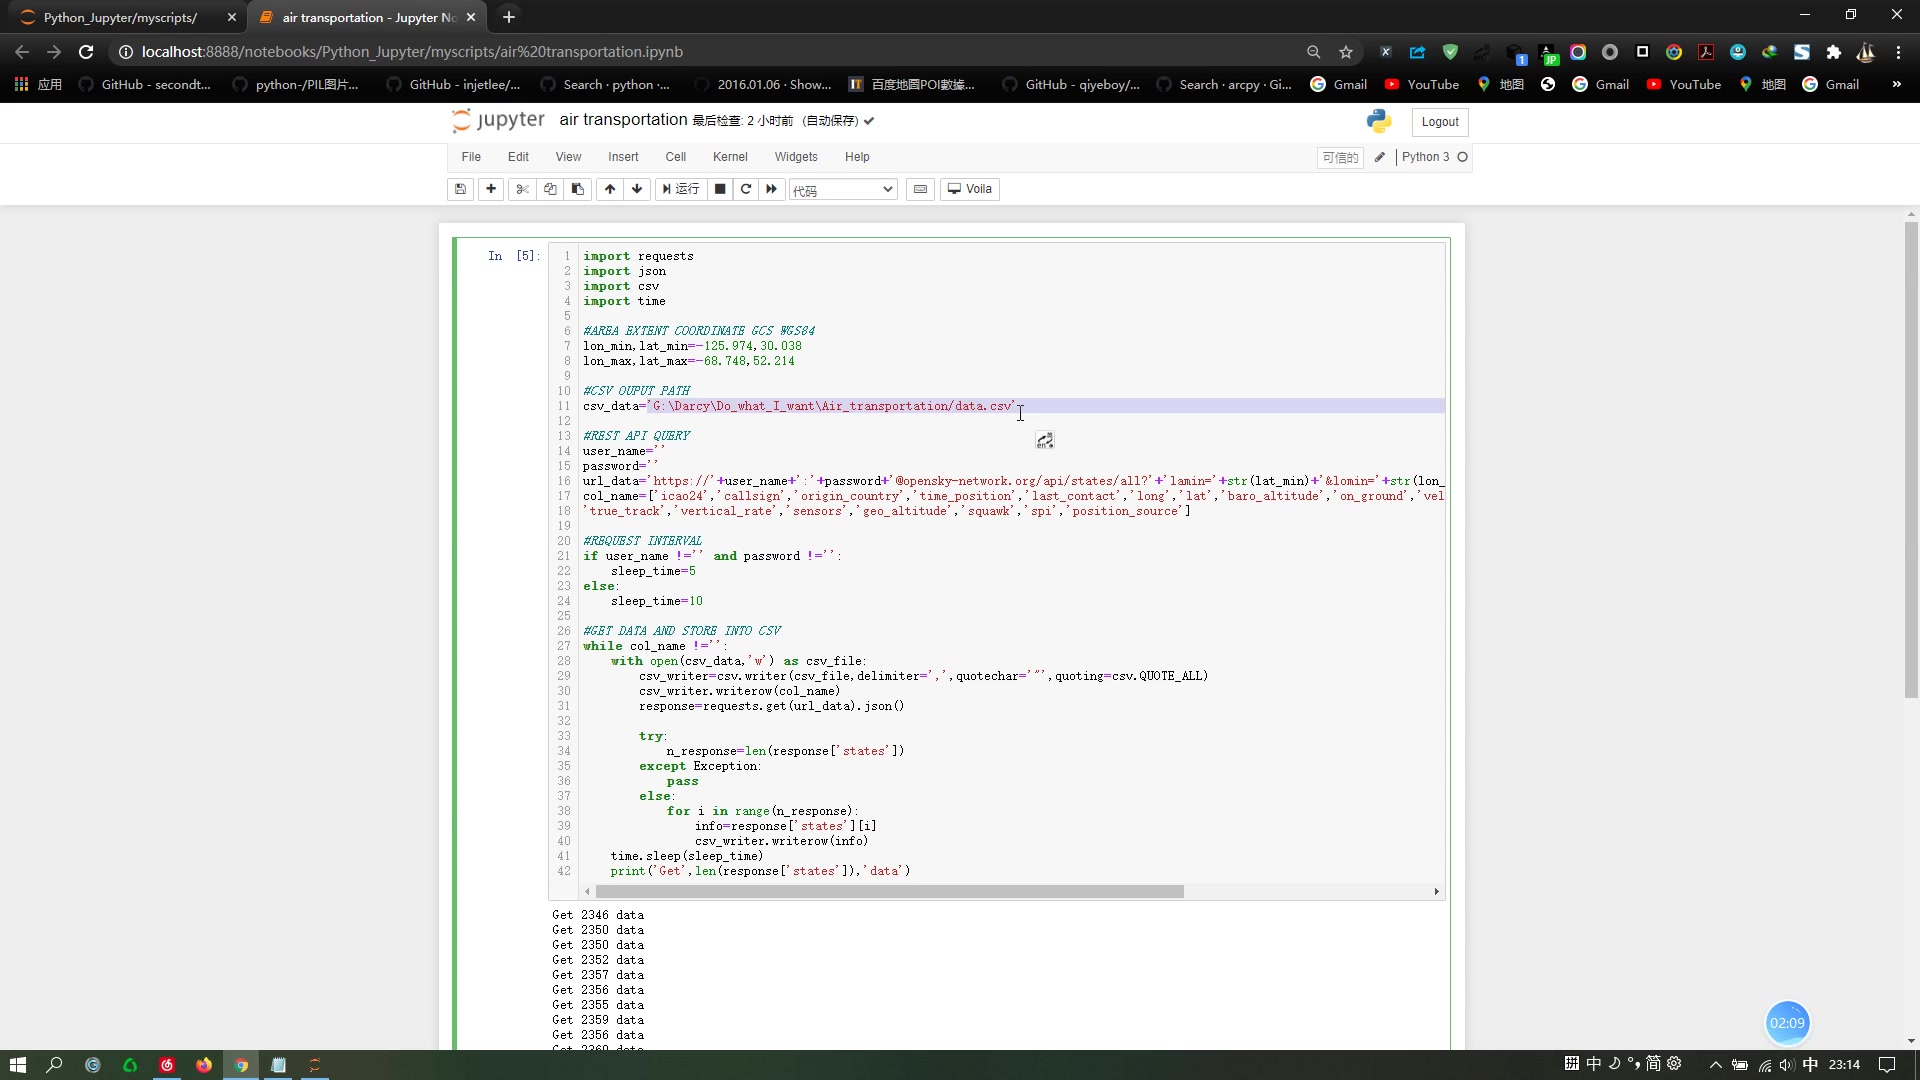Open the command palette keyboard icon
This screenshot has width=1920, height=1080.
(x=921, y=189)
